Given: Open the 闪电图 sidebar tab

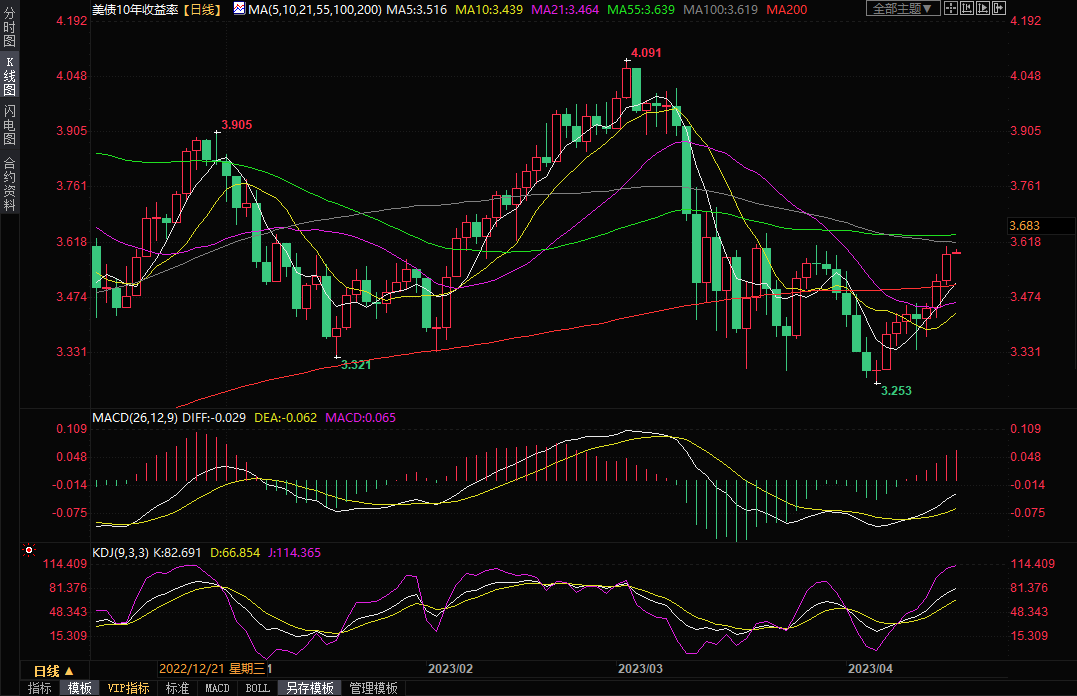Looking at the screenshot, I should tap(9, 123).
